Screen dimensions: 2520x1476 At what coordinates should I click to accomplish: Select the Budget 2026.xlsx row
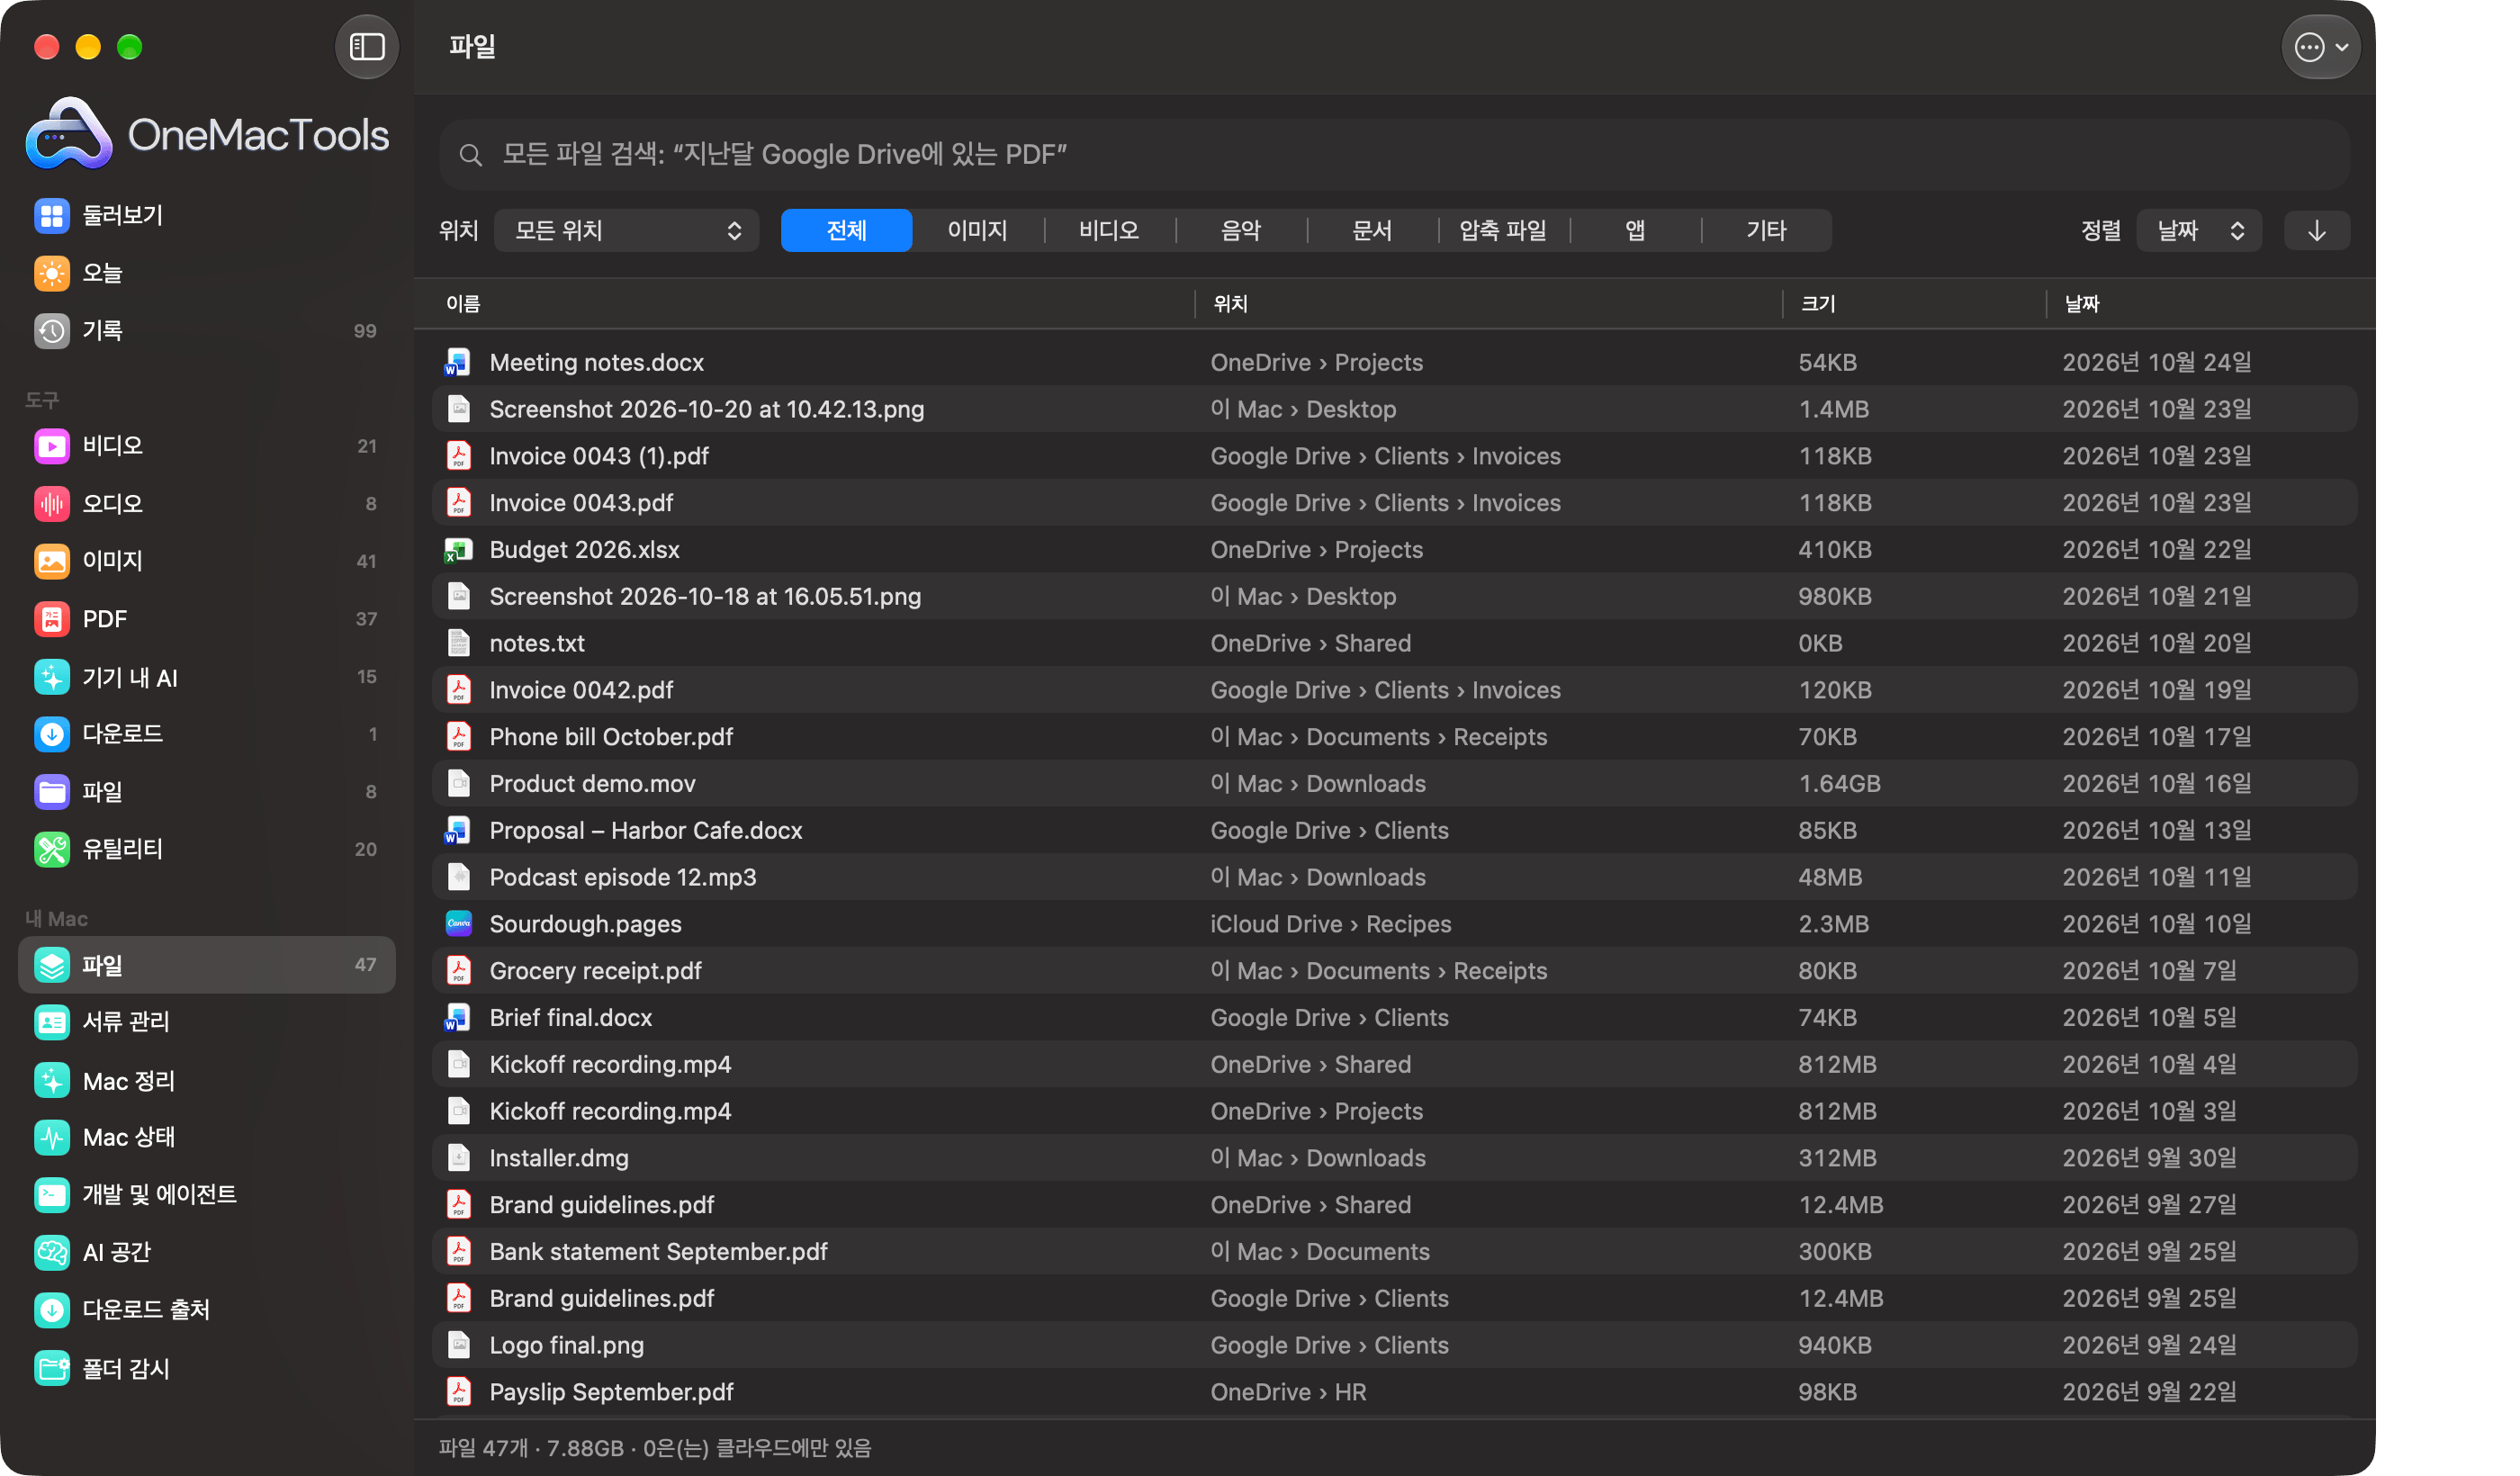1394,550
